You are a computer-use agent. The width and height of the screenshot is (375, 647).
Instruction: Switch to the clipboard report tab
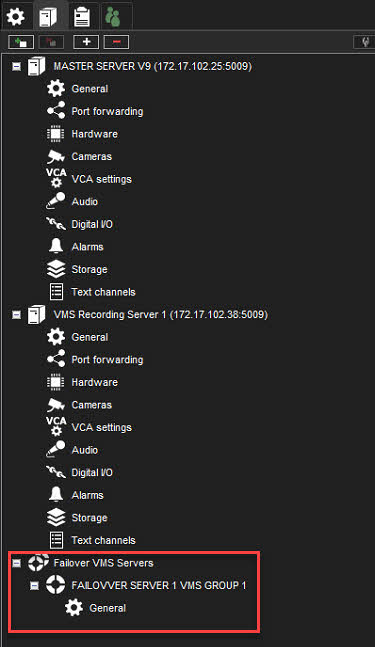tap(82, 17)
